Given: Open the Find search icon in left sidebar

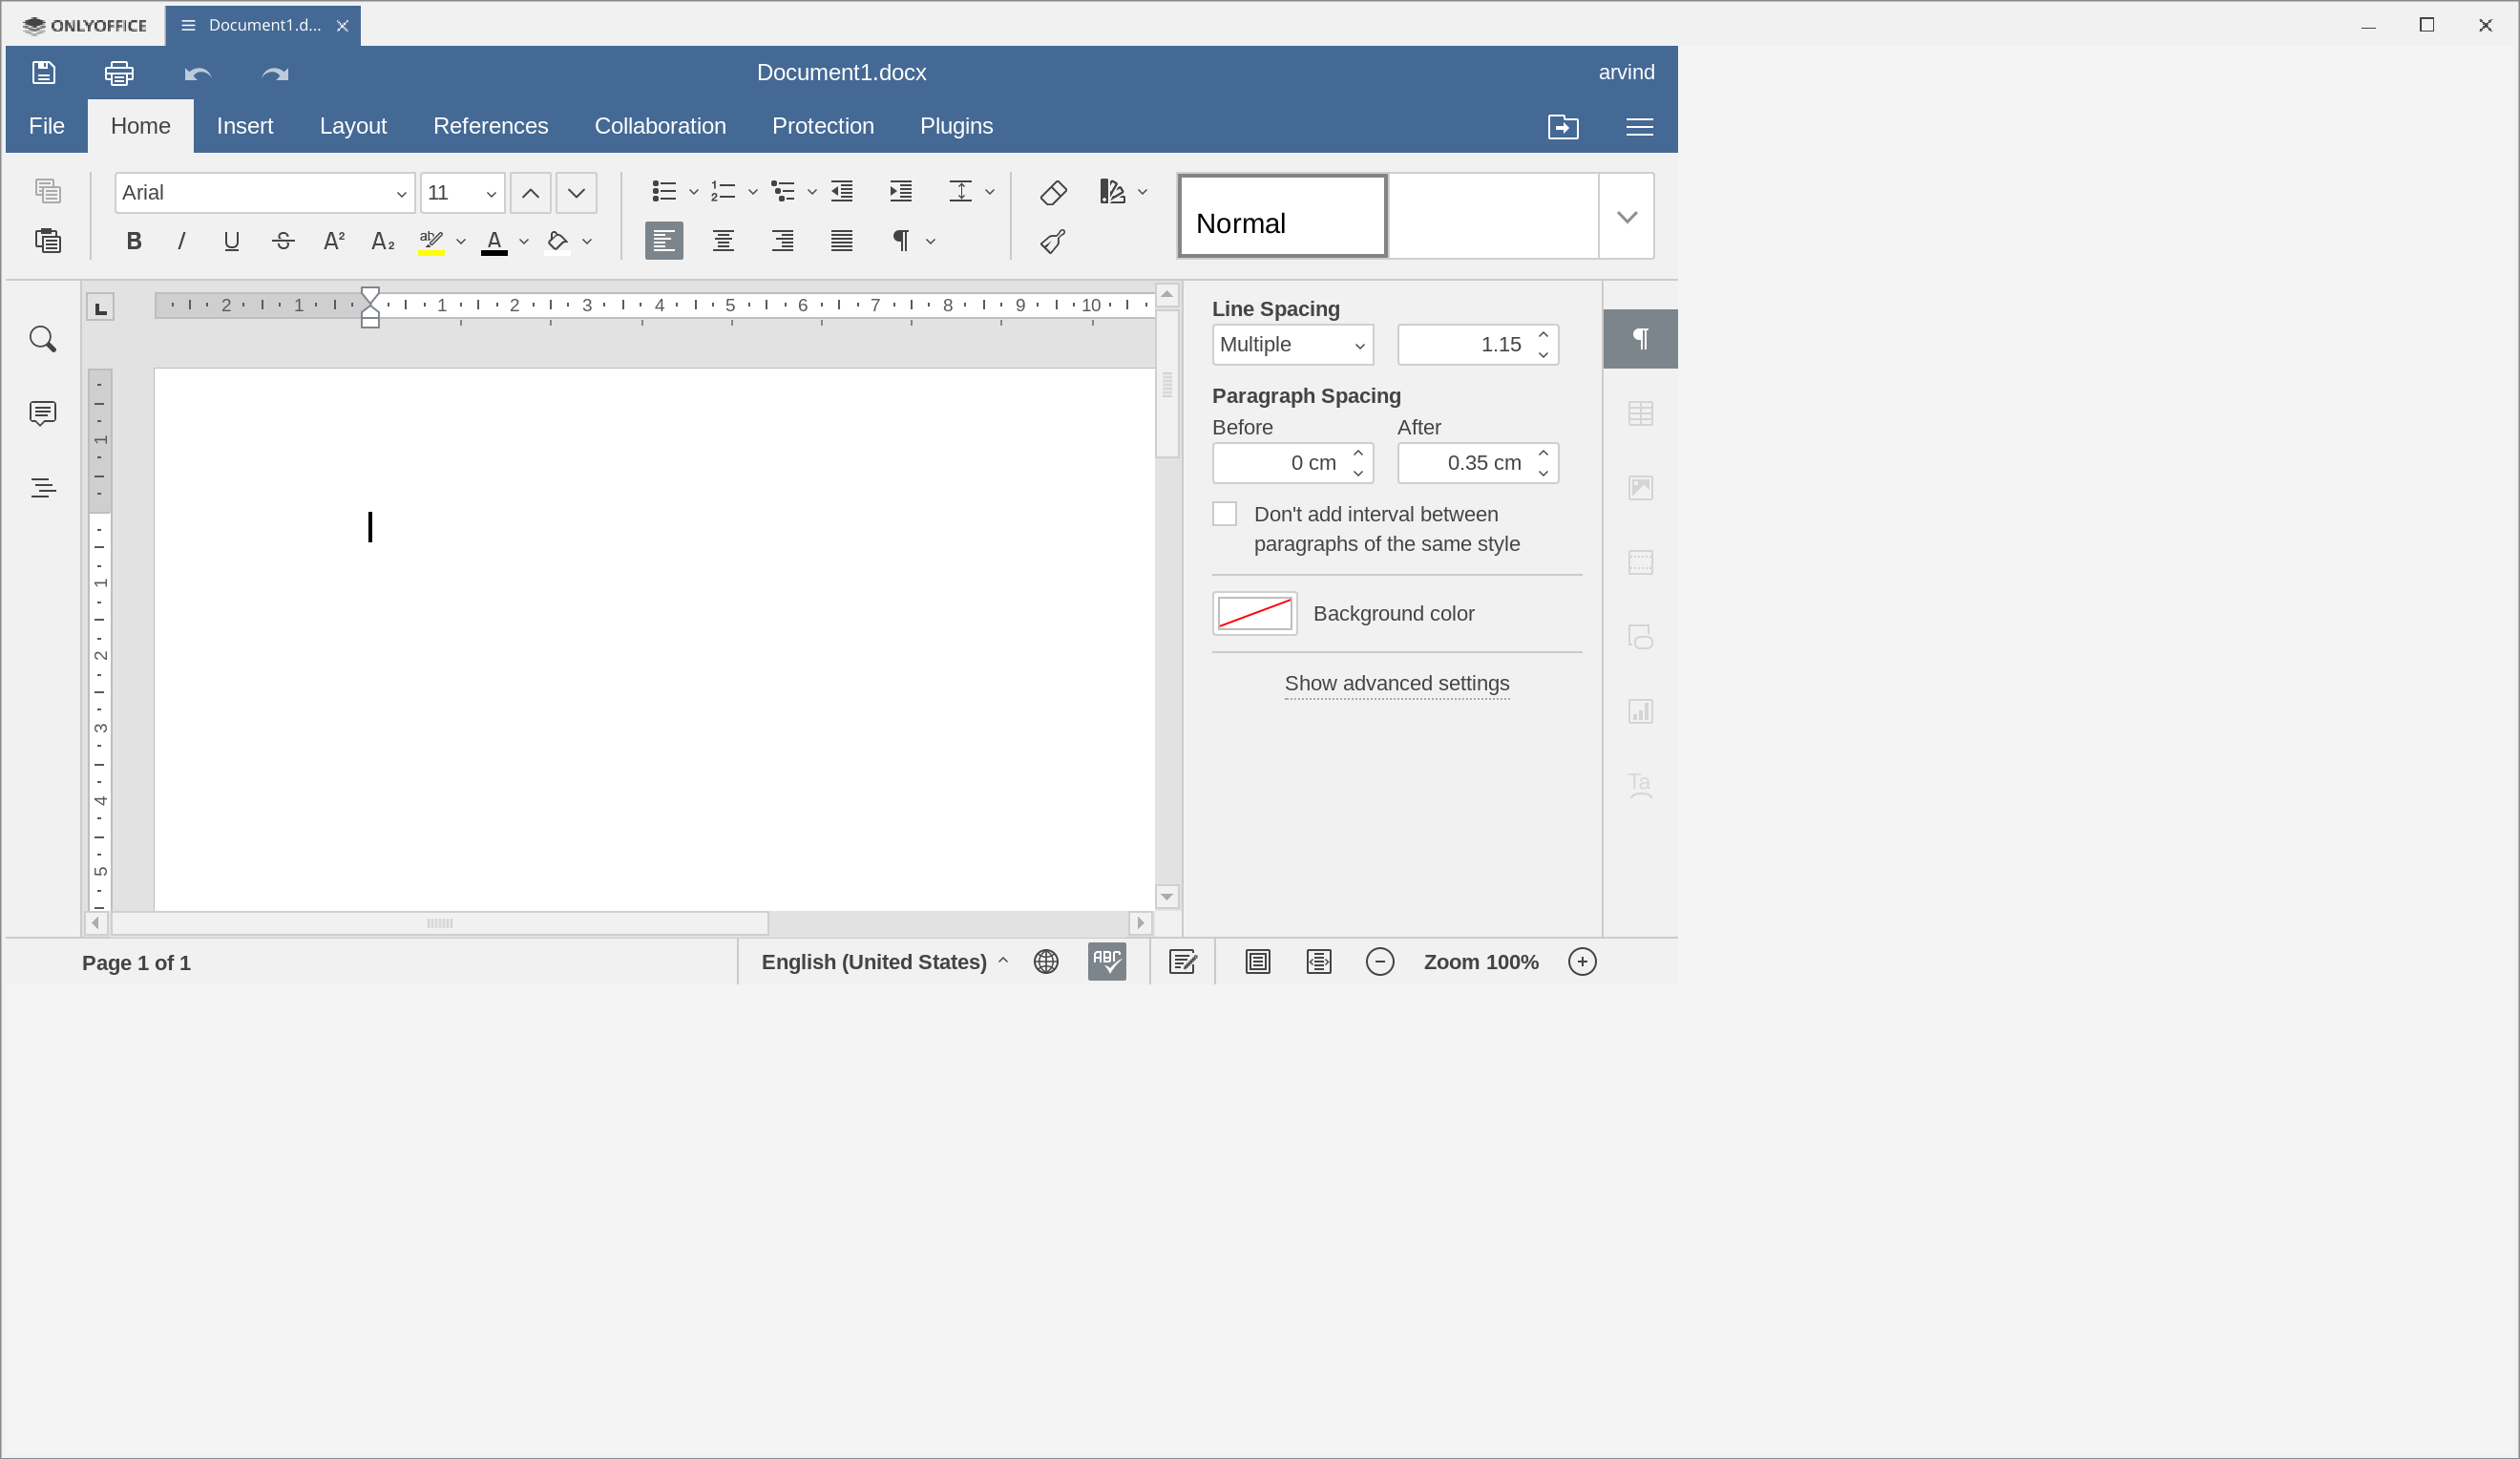Looking at the screenshot, I should point(43,339).
